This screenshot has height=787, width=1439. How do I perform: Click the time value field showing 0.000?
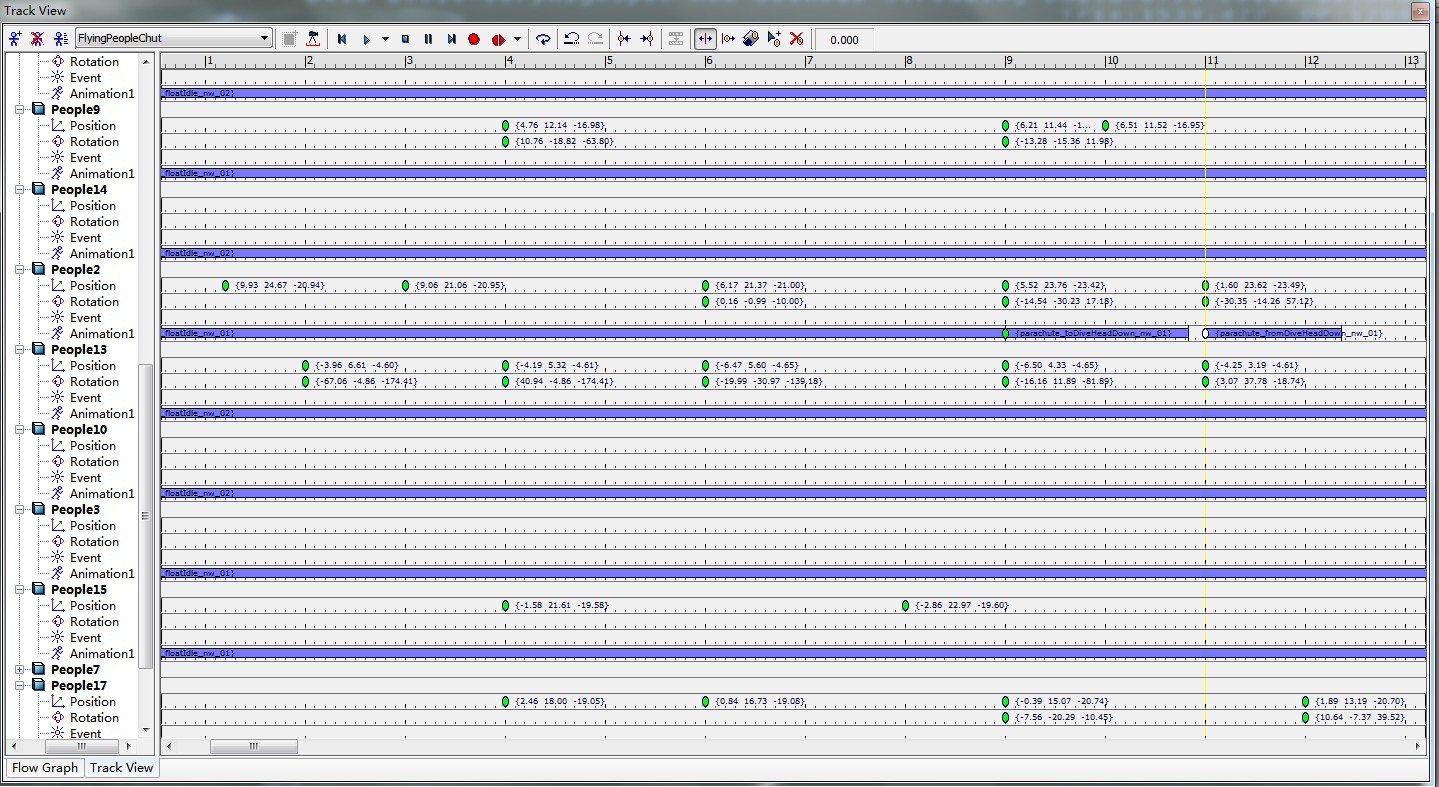[845, 40]
